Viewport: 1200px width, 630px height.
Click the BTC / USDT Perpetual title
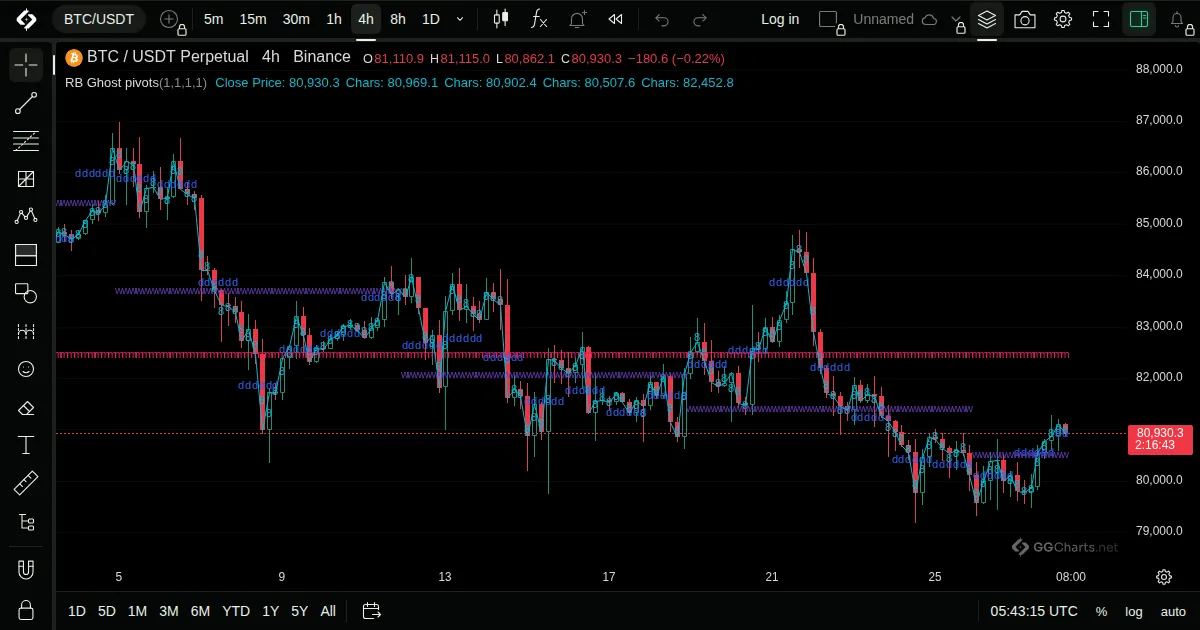(167, 57)
